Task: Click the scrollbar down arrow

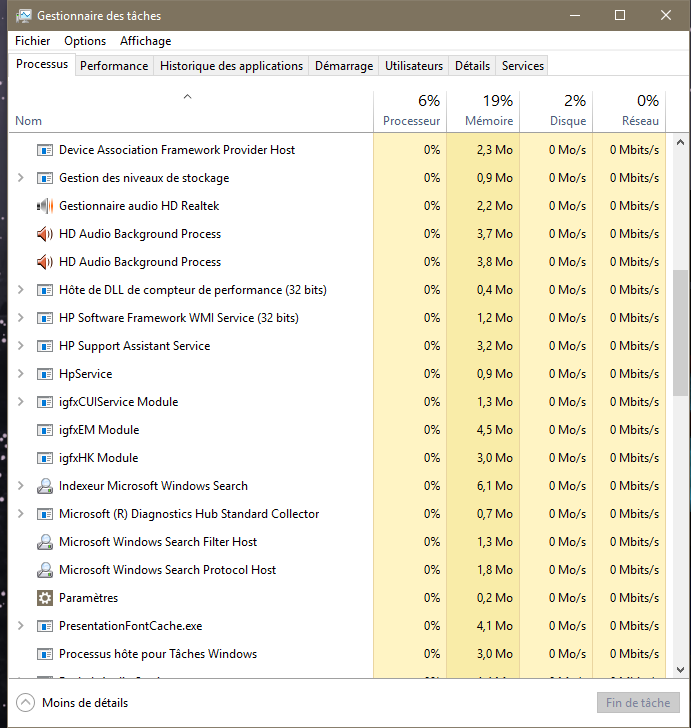Action: pos(680,670)
